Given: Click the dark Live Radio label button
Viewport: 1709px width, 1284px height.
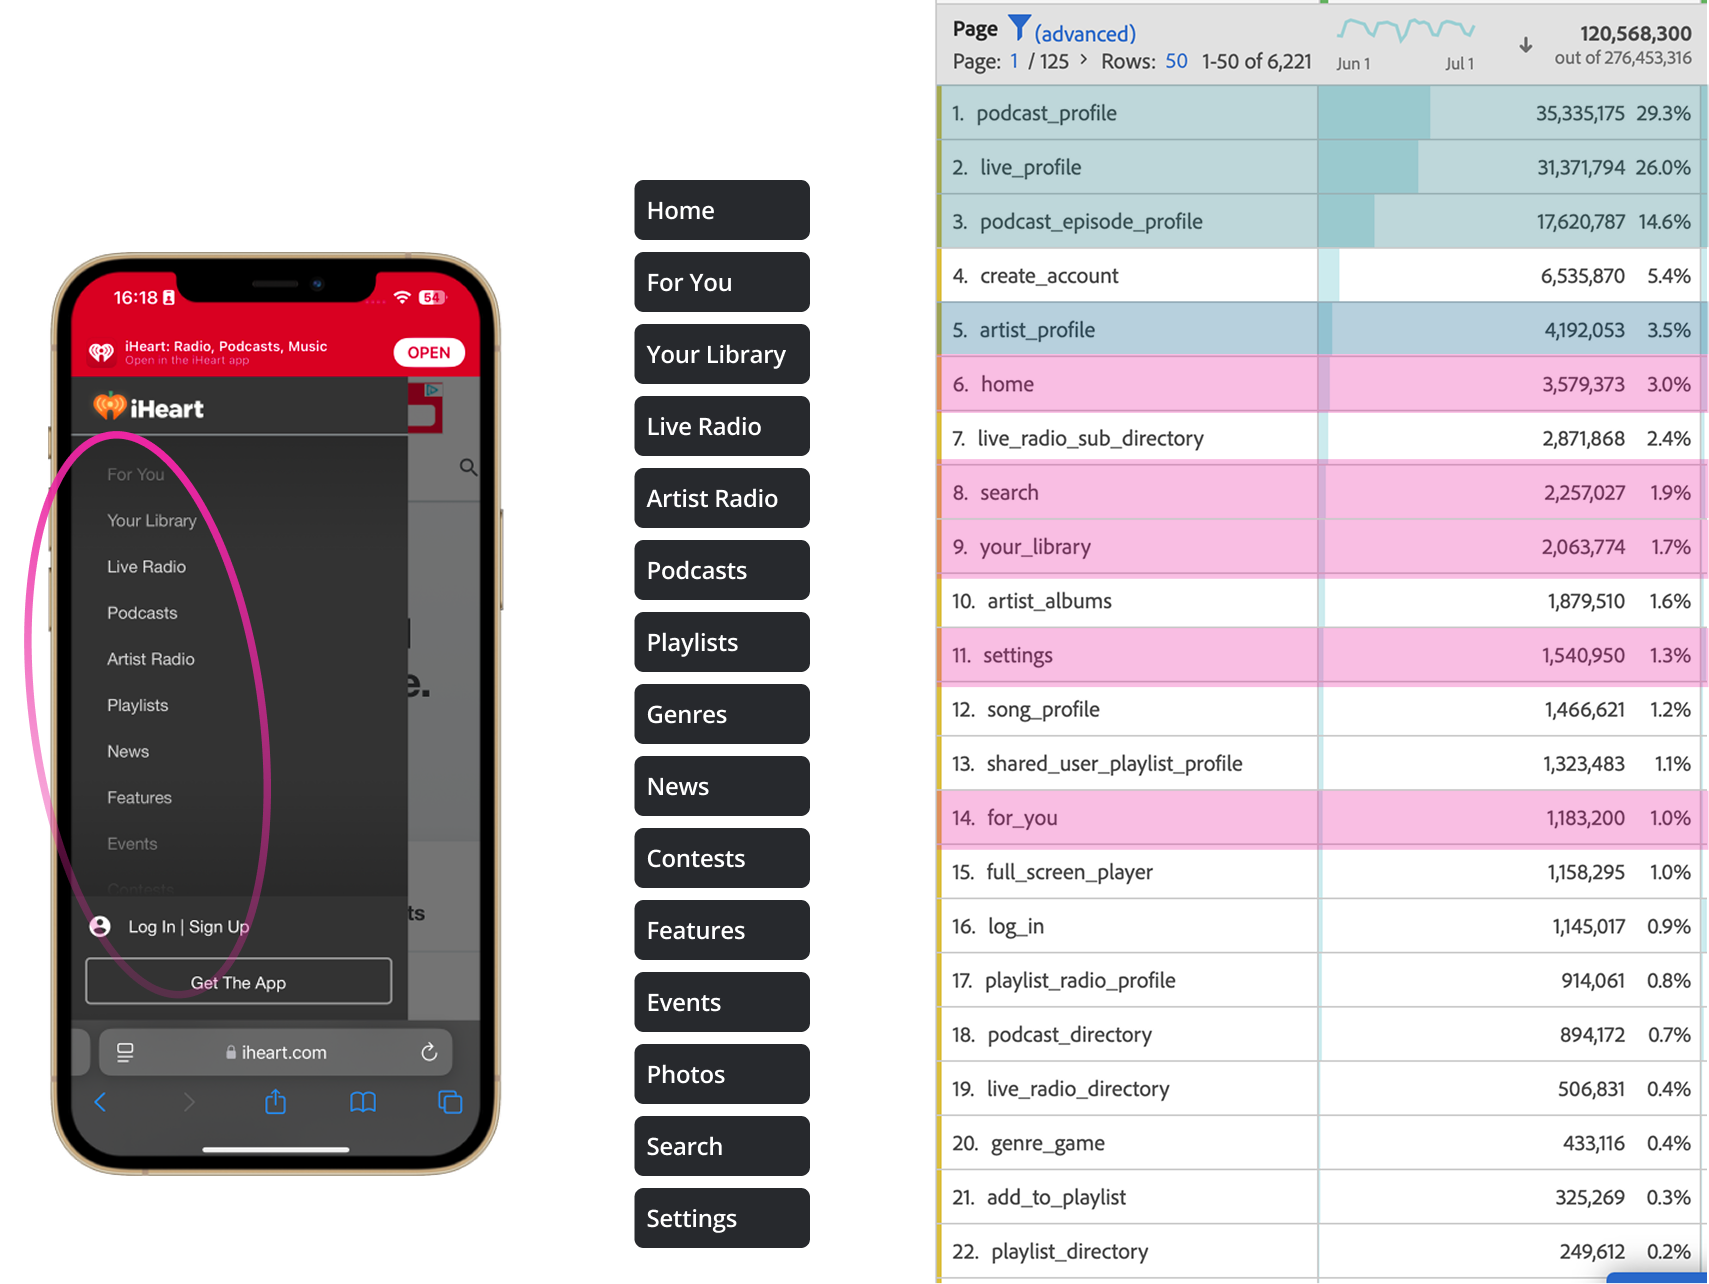Looking at the screenshot, I should click(x=722, y=426).
